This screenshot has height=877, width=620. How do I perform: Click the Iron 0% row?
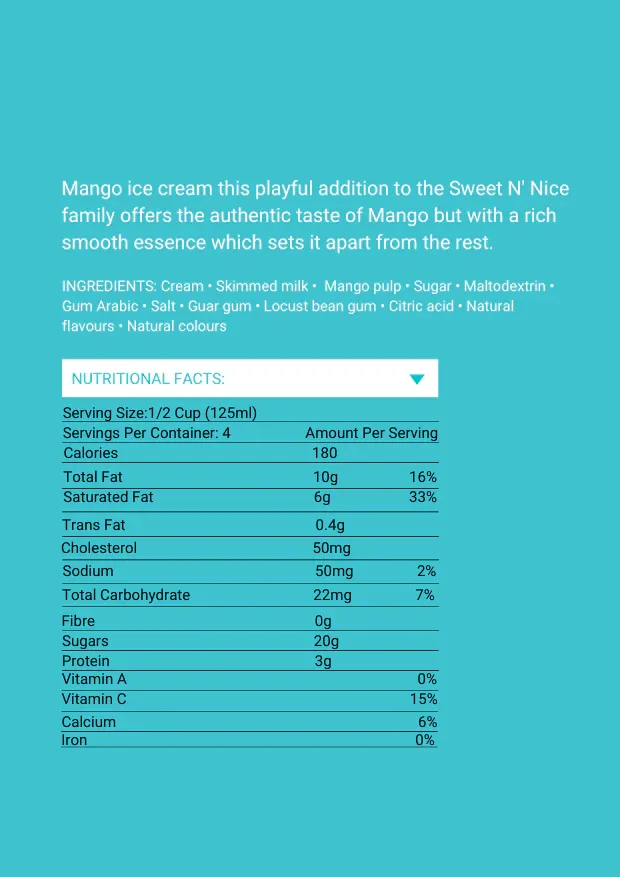tap(250, 740)
